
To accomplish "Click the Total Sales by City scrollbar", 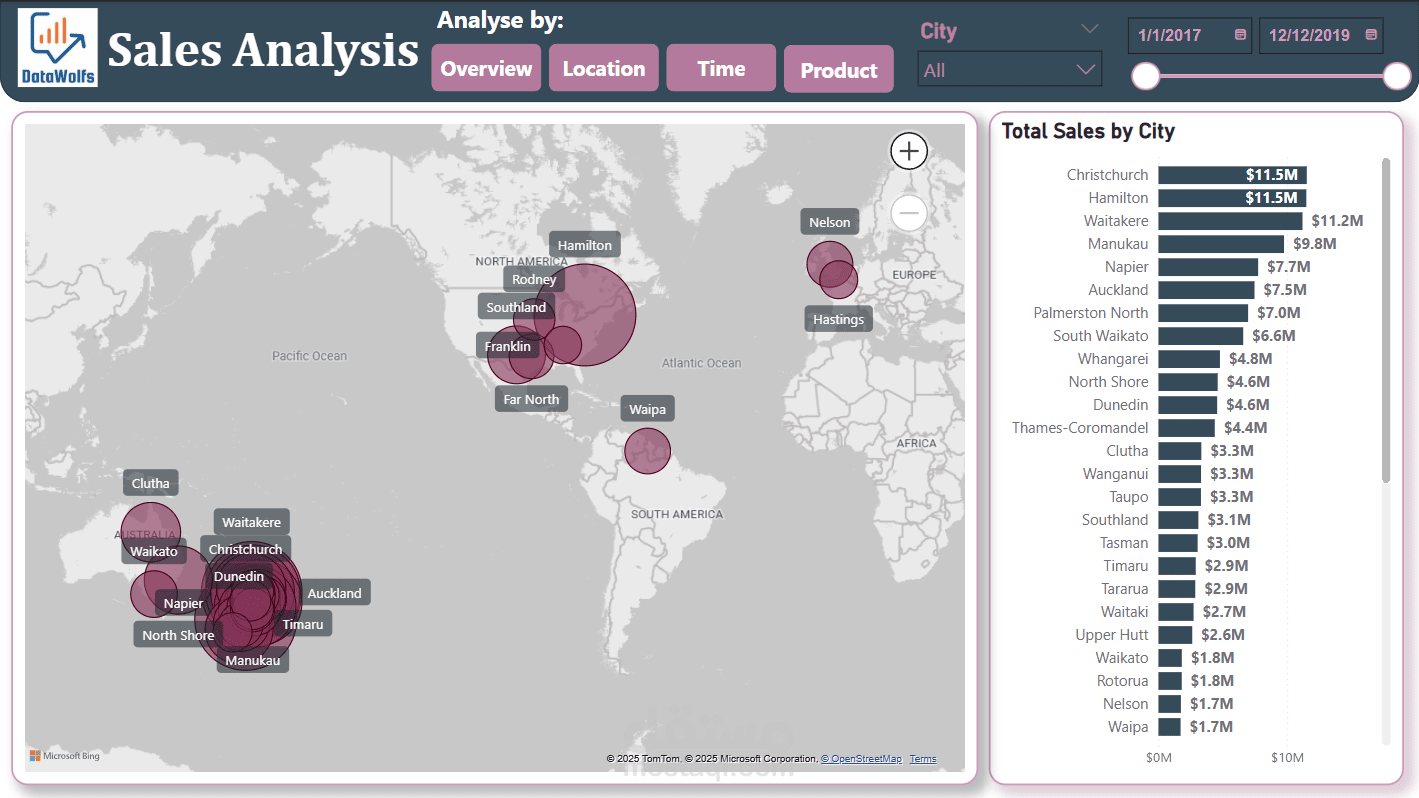I will (1386, 320).
